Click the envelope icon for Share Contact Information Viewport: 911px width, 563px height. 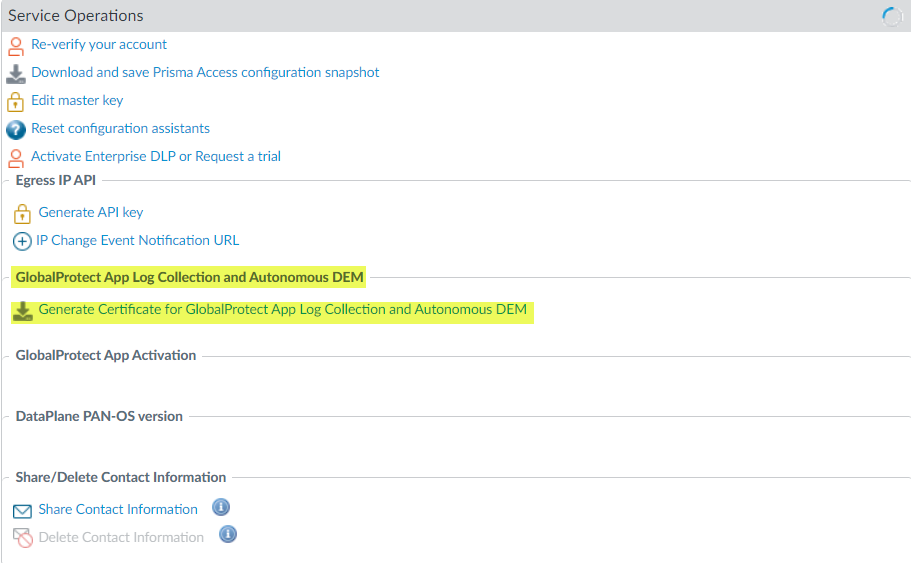tap(22, 511)
